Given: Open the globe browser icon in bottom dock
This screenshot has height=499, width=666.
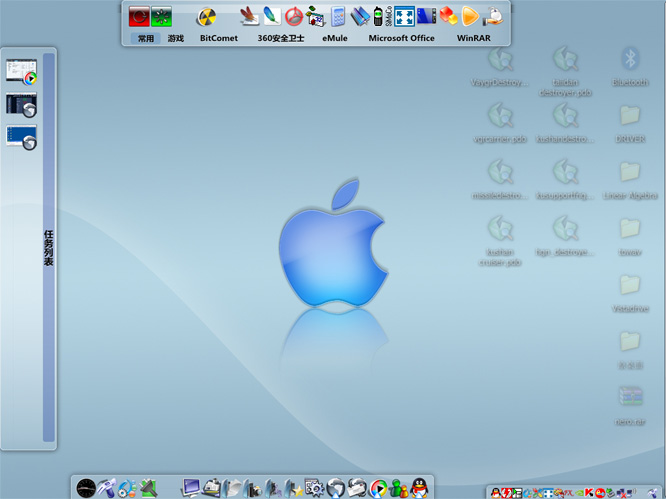Looking at the screenshot, I should pyautogui.click(x=336, y=488).
